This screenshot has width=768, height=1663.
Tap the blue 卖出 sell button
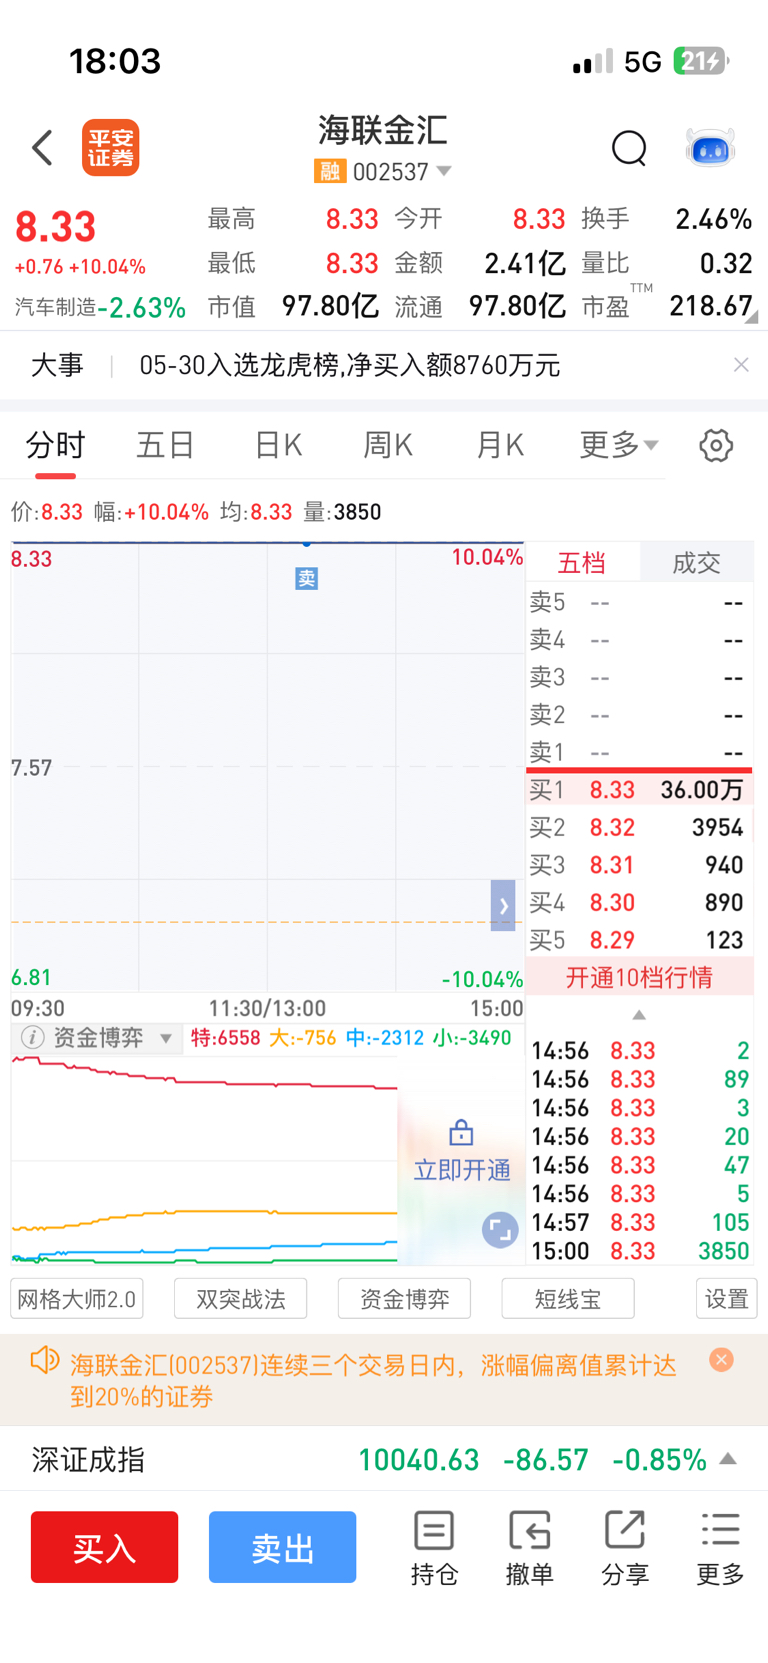[x=283, y=1547]
